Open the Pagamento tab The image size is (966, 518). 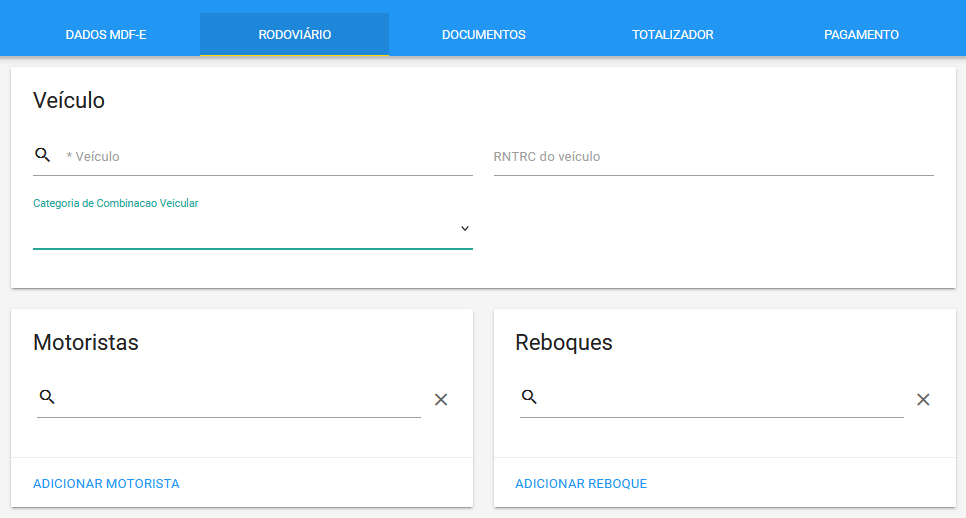tap(861, 35)
